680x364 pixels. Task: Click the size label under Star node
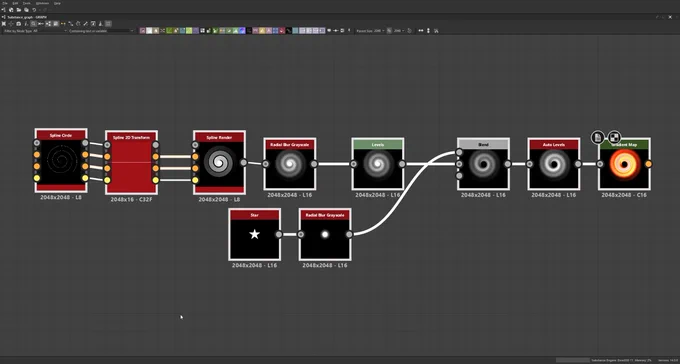pos(255,265)
